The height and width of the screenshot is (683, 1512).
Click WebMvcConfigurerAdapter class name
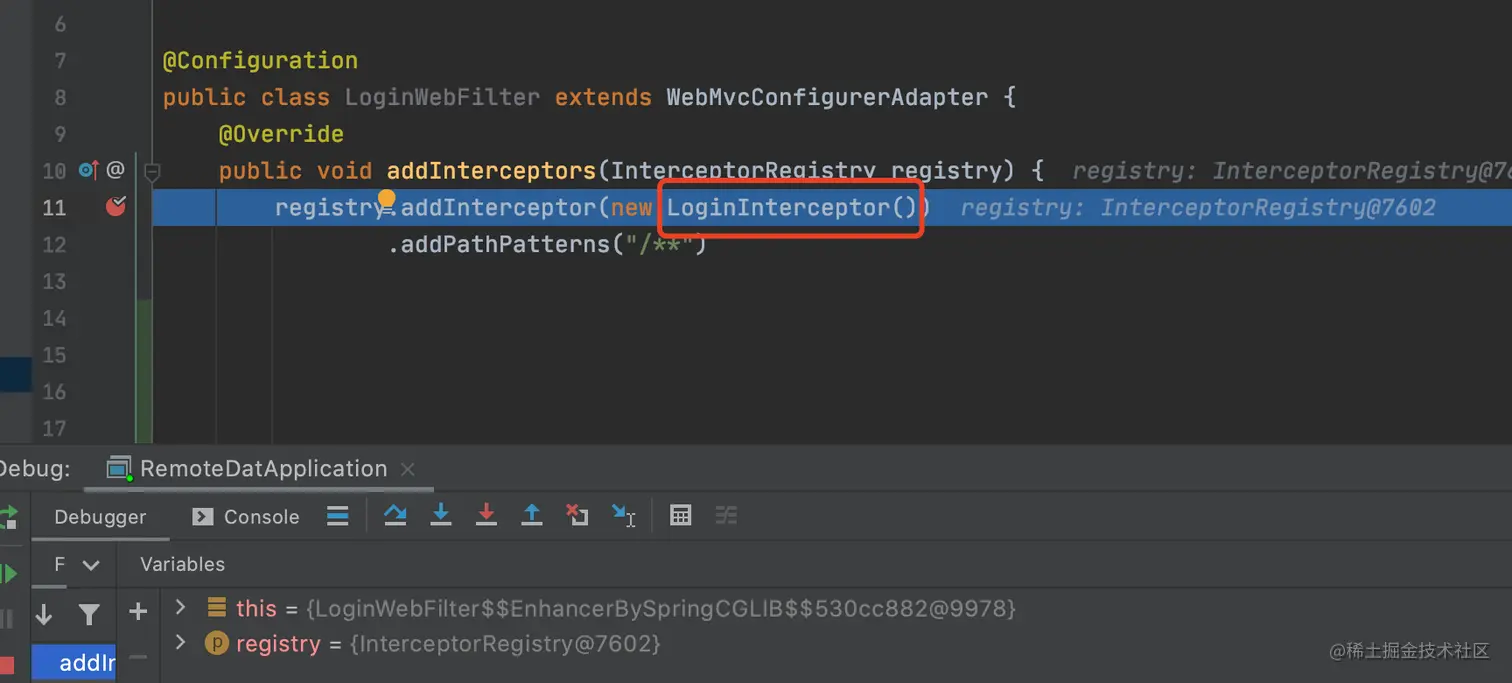(827, 97)
